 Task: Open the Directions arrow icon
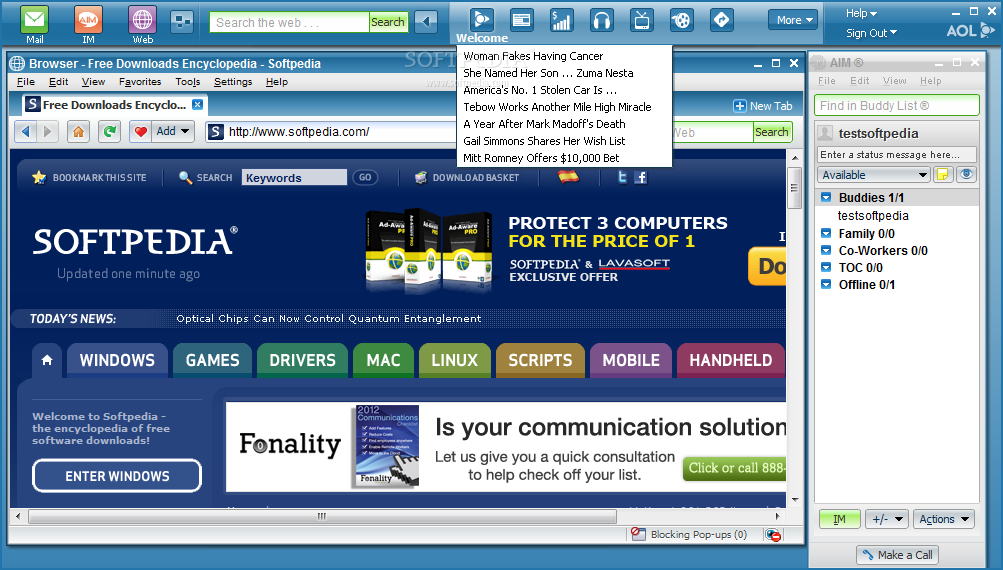point(721,20)
